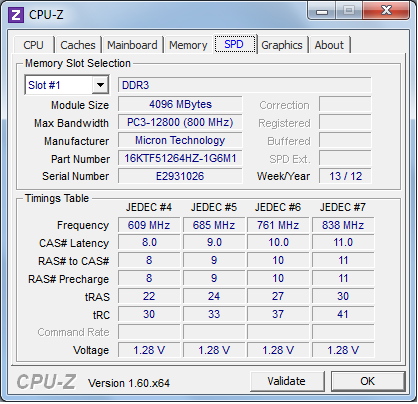Open the Memory tab
The height and width of the screenshot is (404, 418).
(188, 45)
